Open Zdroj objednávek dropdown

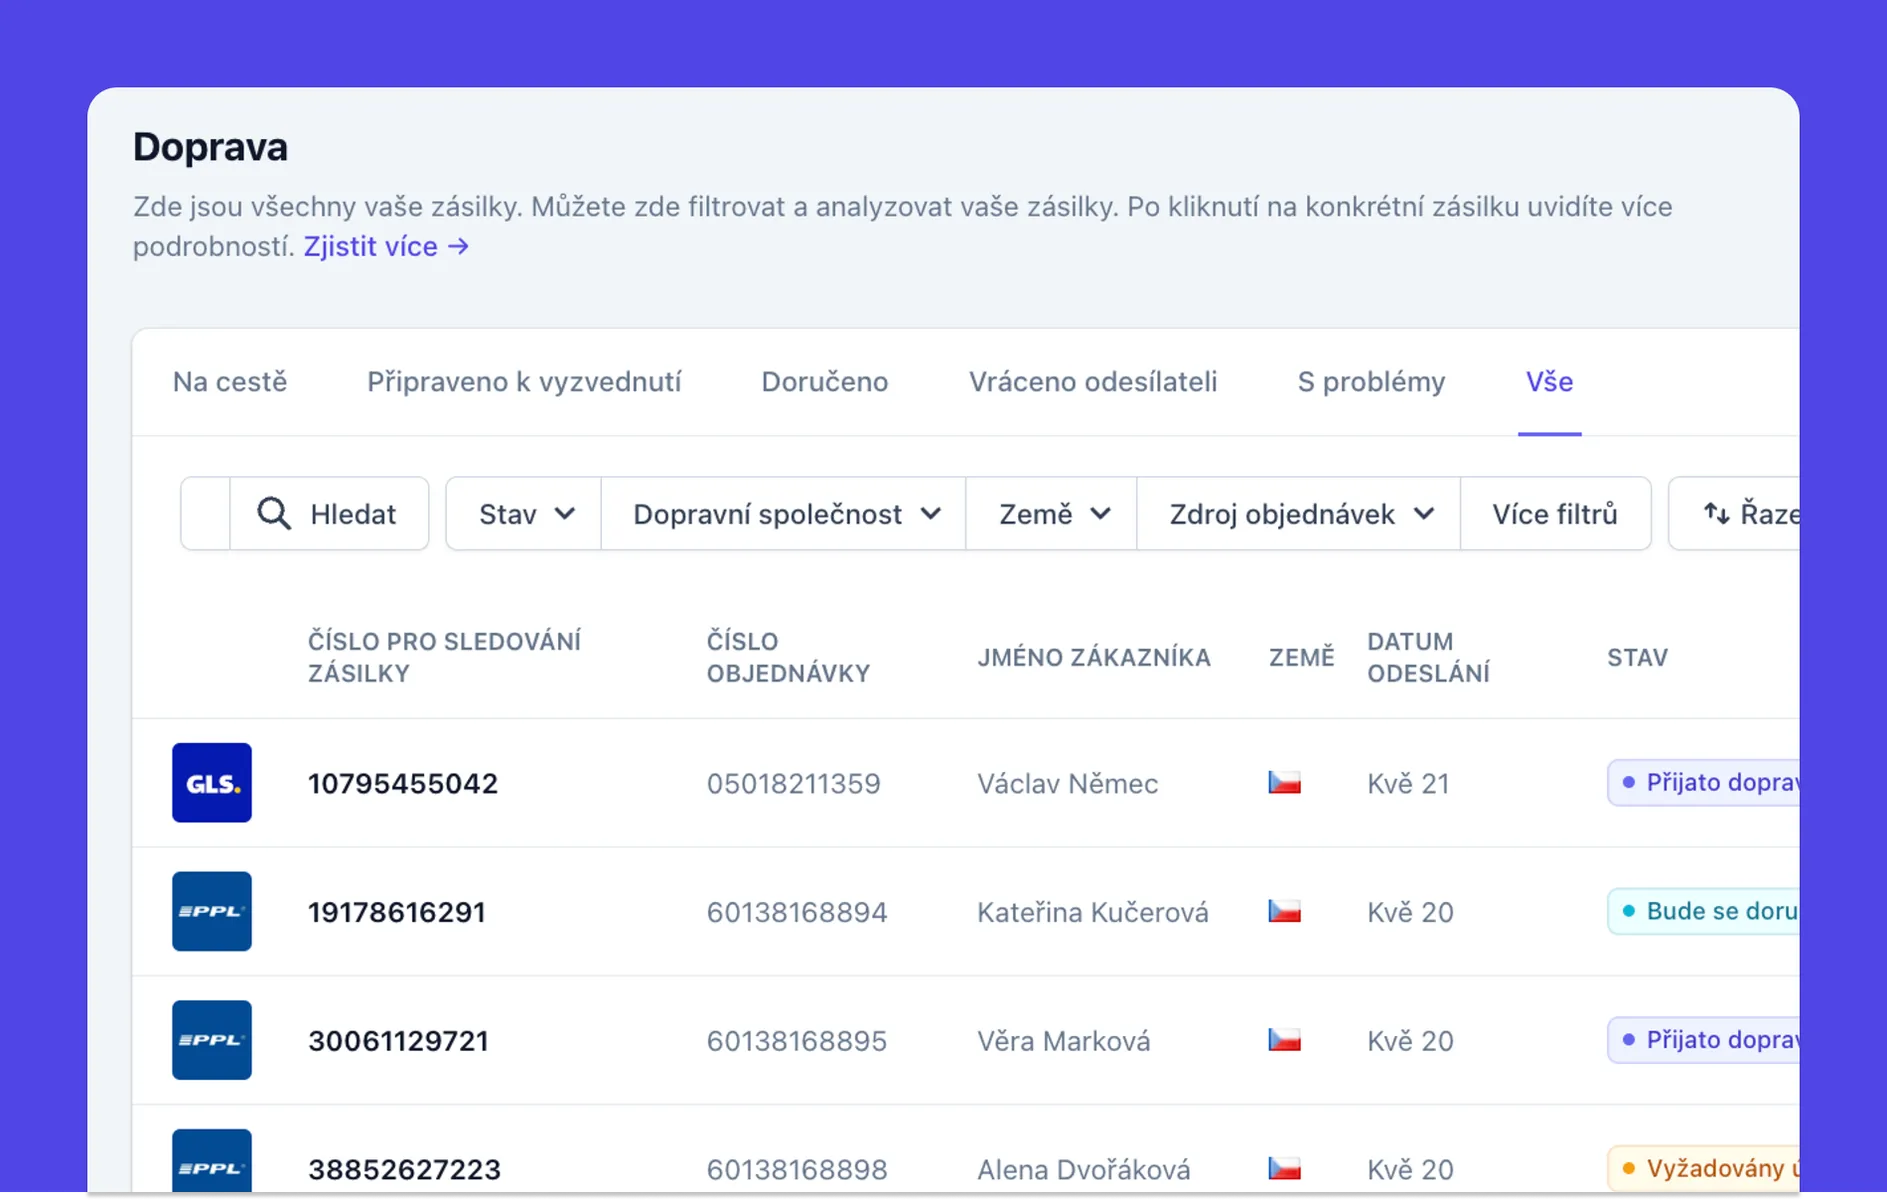pyautogui.click(x=1299, y=514)
